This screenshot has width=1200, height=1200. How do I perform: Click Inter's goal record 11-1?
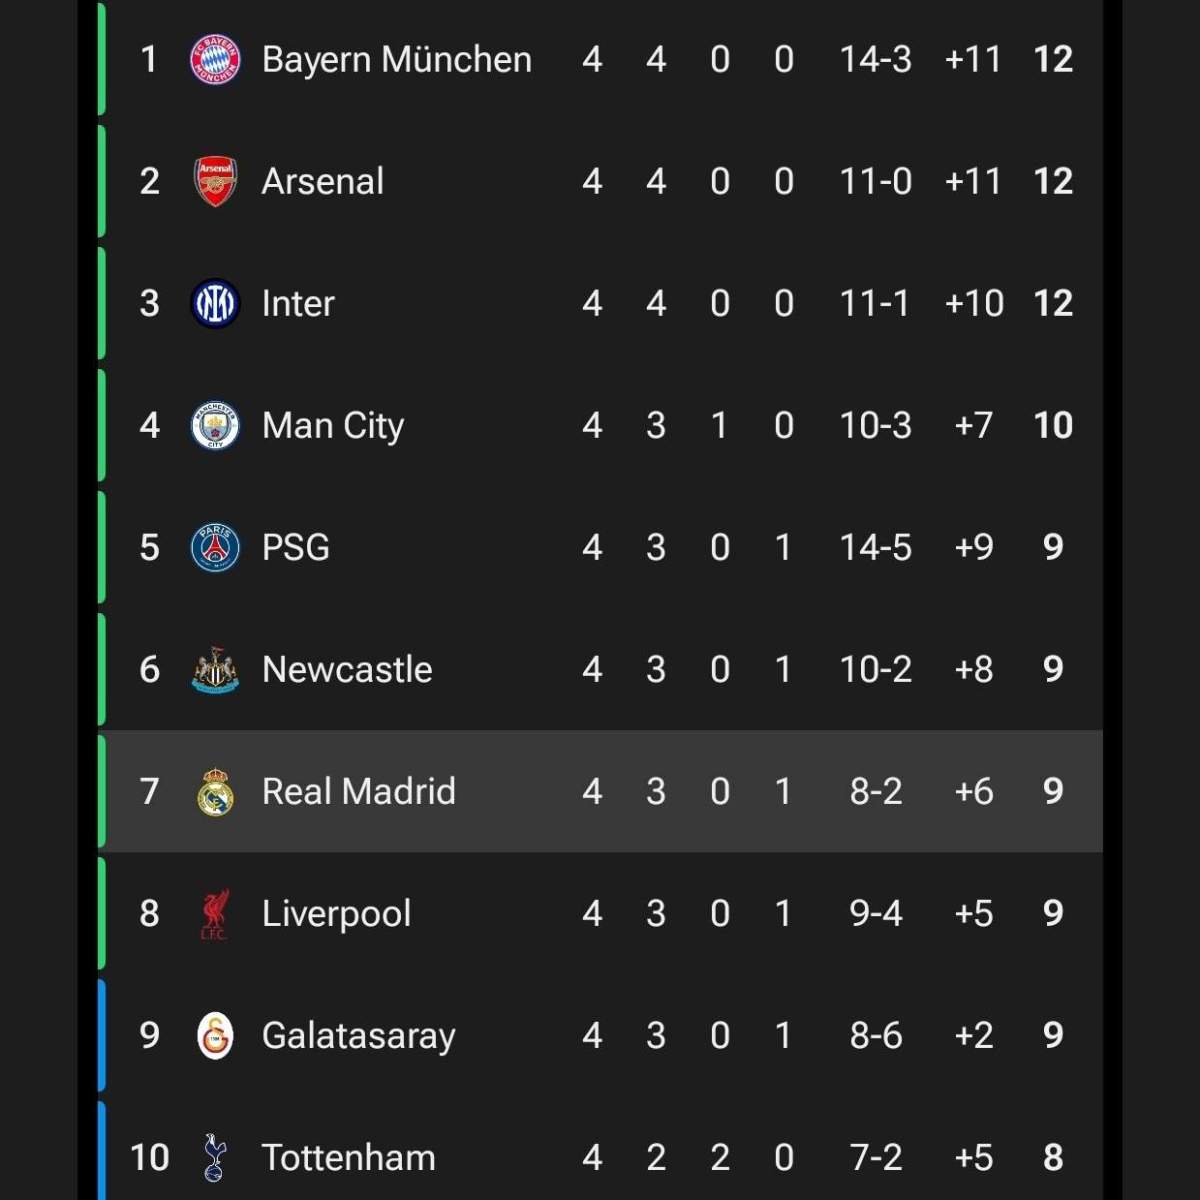(875, 302)
